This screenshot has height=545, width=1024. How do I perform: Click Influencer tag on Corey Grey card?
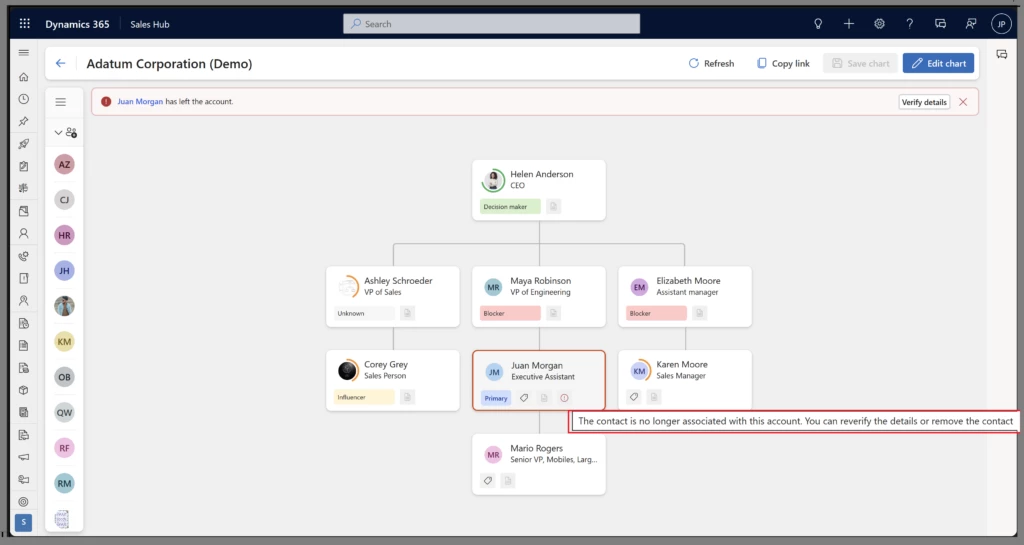(364, 397)
